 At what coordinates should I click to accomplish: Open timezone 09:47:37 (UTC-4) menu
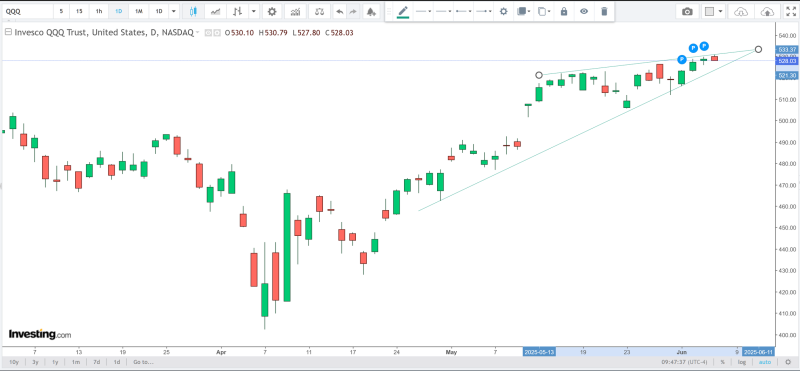click(683, 362)
